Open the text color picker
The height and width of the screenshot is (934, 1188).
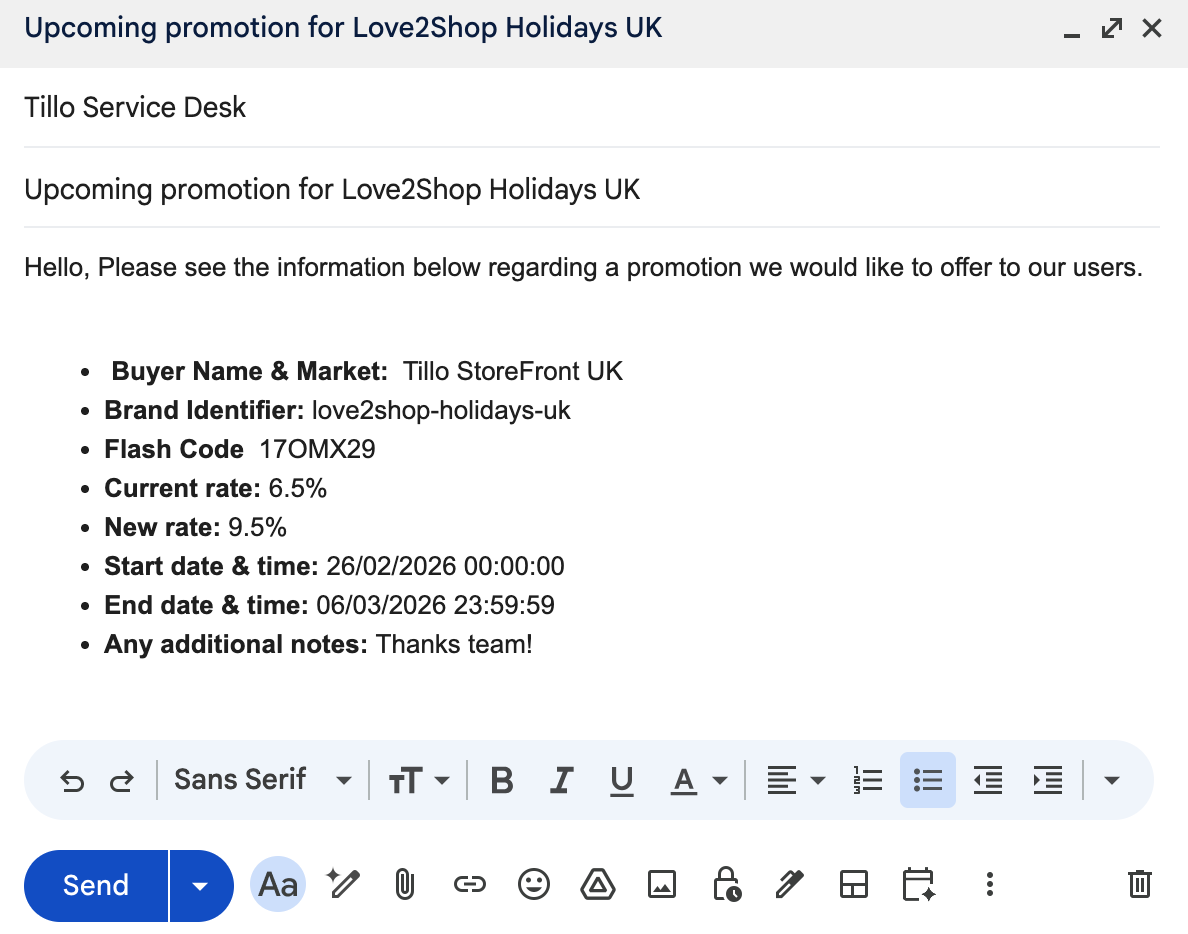tap(697, 780)
